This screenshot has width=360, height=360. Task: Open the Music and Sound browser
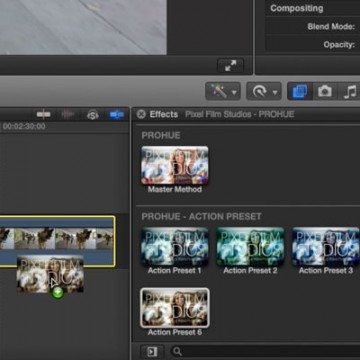[350, 91]
